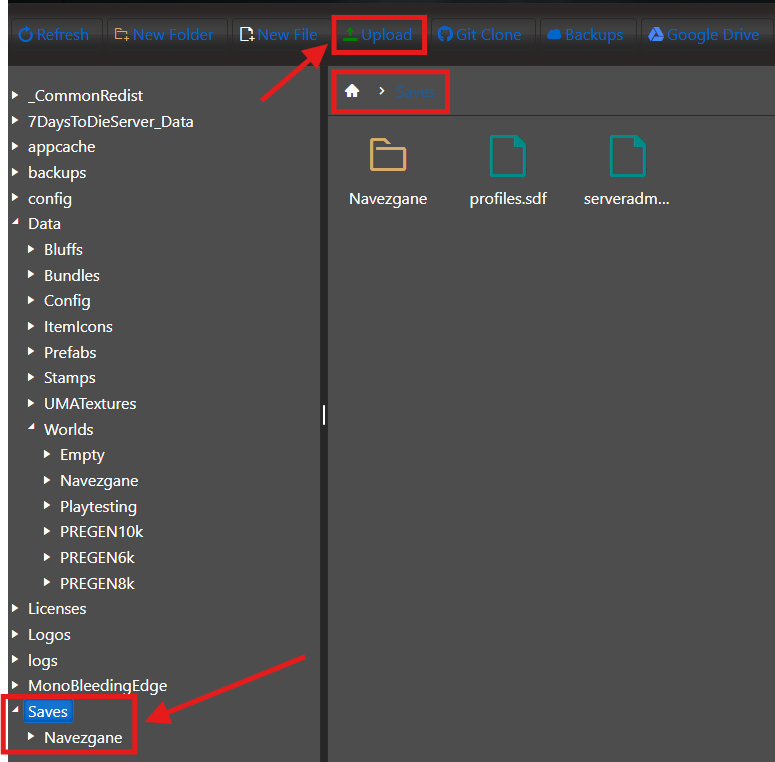Select Navezgane under Saves in tree
775x762 pixels.
click(x=83, y=738)
